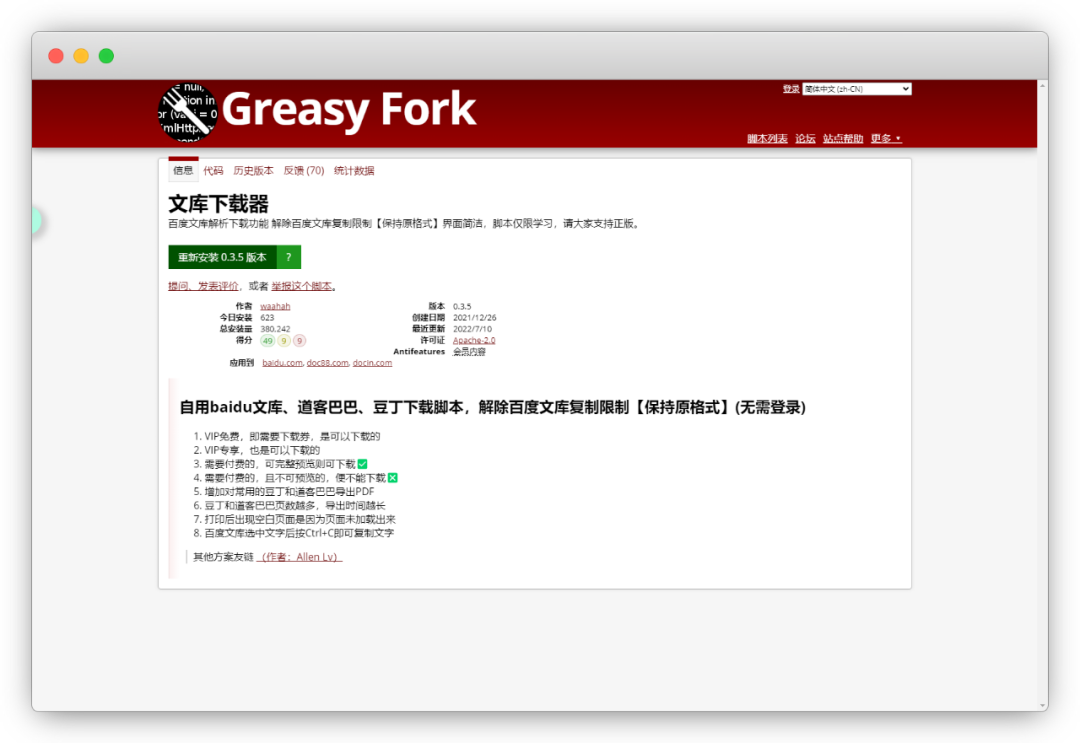
Task: View the 统计数据 tab
Action: [x=354, y=171]
